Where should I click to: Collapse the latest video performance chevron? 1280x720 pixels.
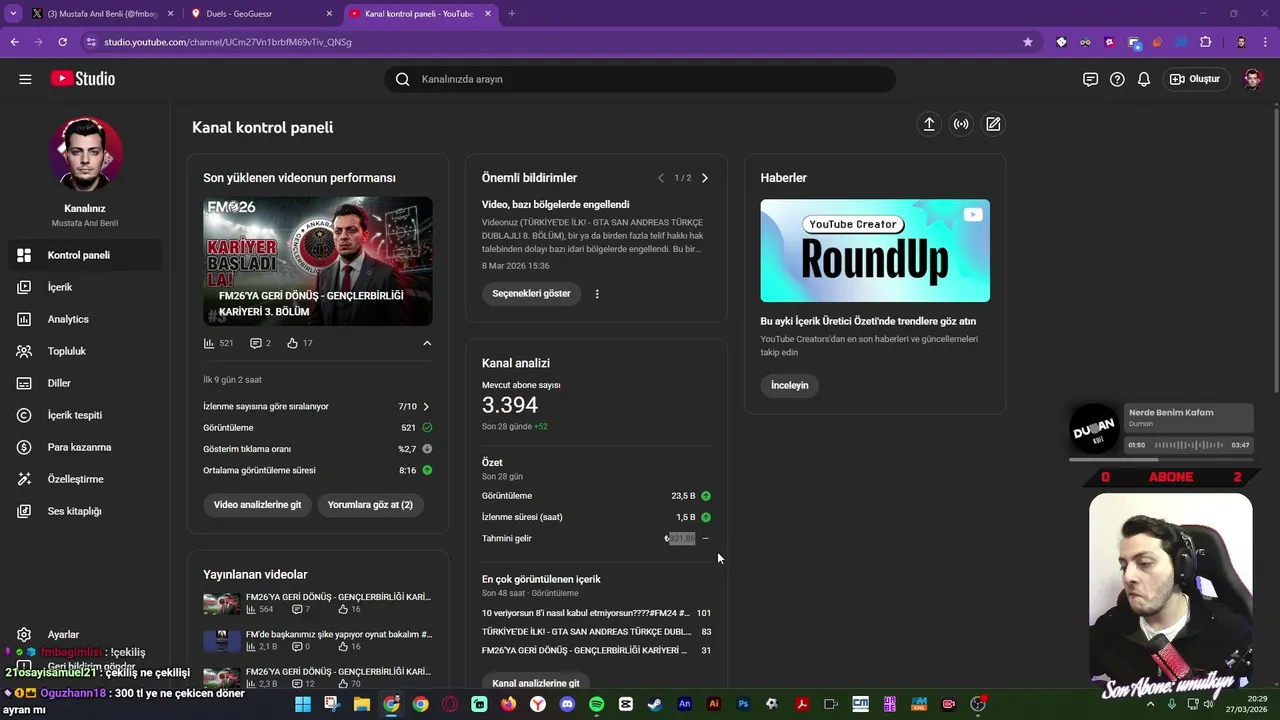[x=427, y=343]
